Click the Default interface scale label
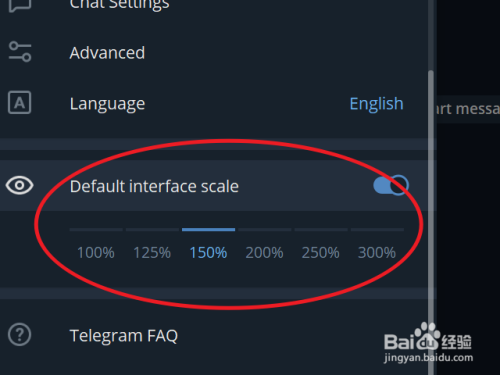 click(154, 186)
